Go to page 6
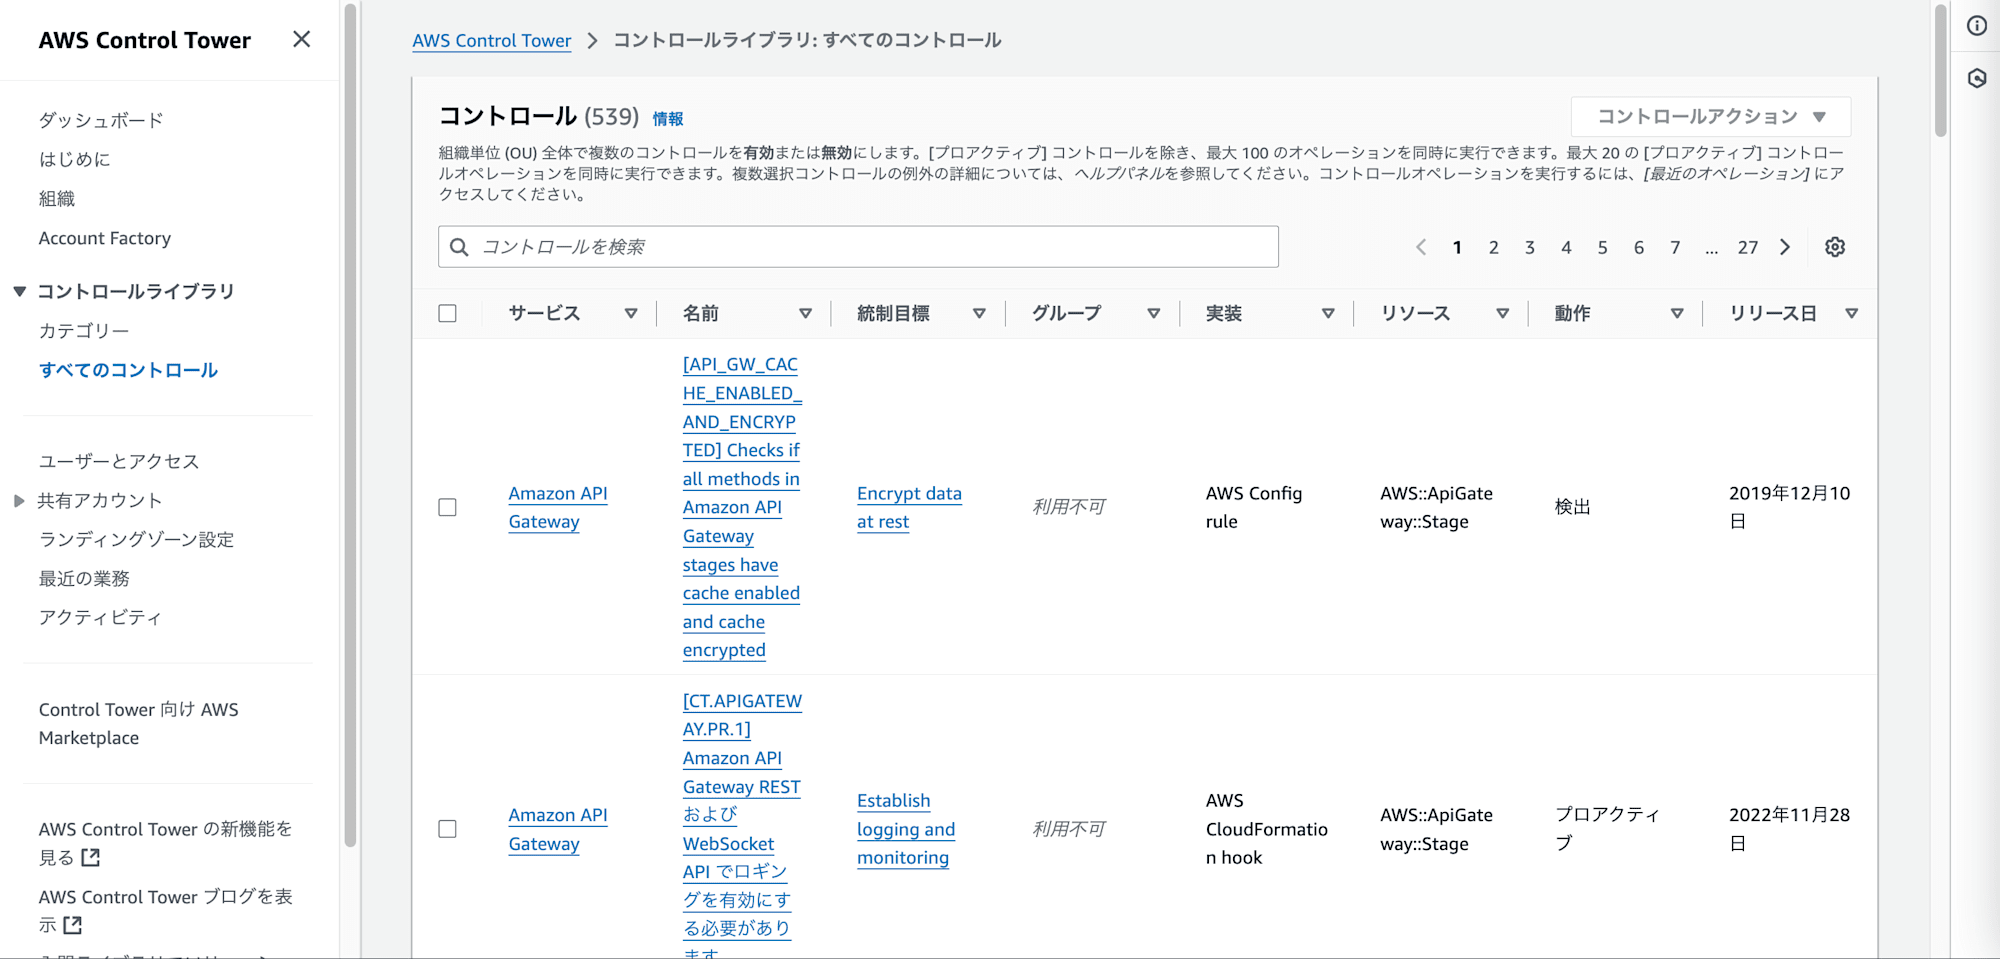The height and width of the screenshot is (959, 2000). [1639, 247]
